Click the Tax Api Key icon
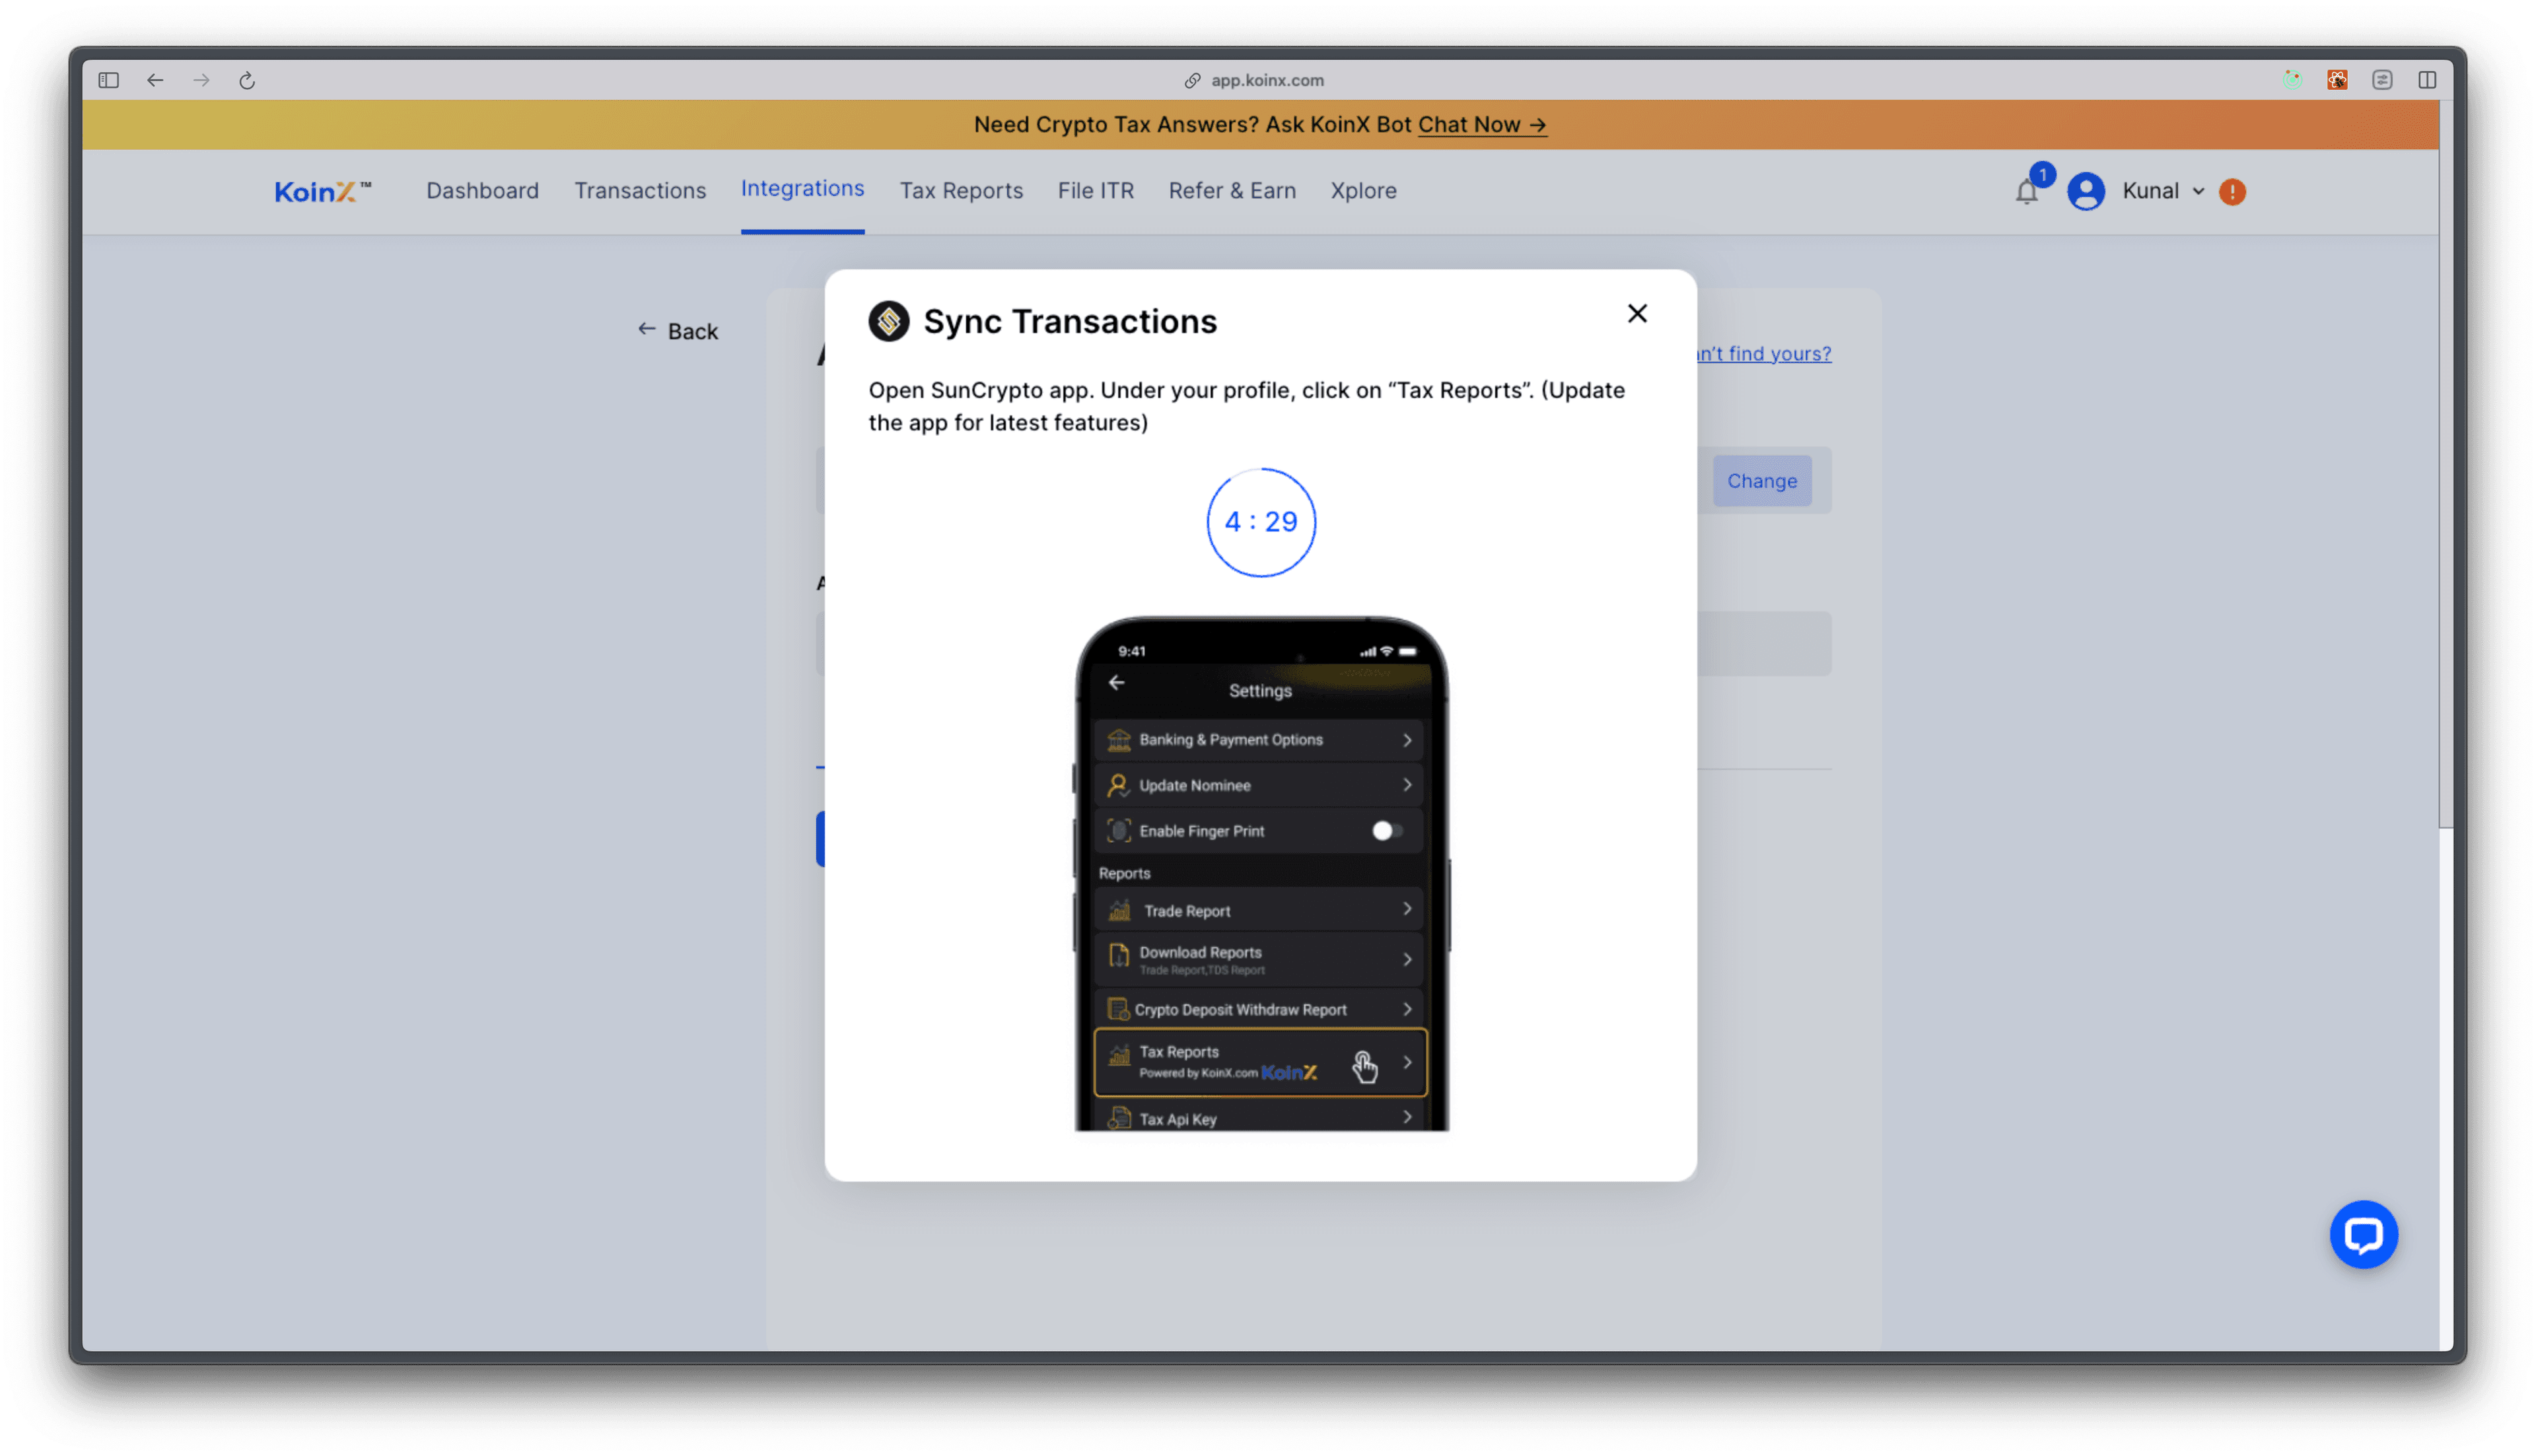The height and width of the screenshot is (1456, 2536). pos(1119,1118)
